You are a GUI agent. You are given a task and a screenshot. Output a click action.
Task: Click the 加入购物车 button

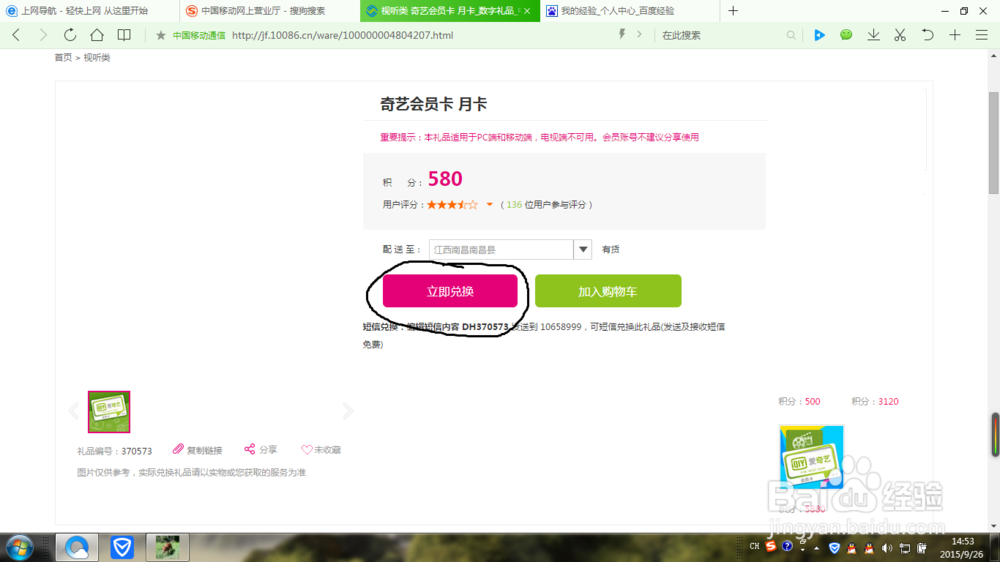[608, 292]
